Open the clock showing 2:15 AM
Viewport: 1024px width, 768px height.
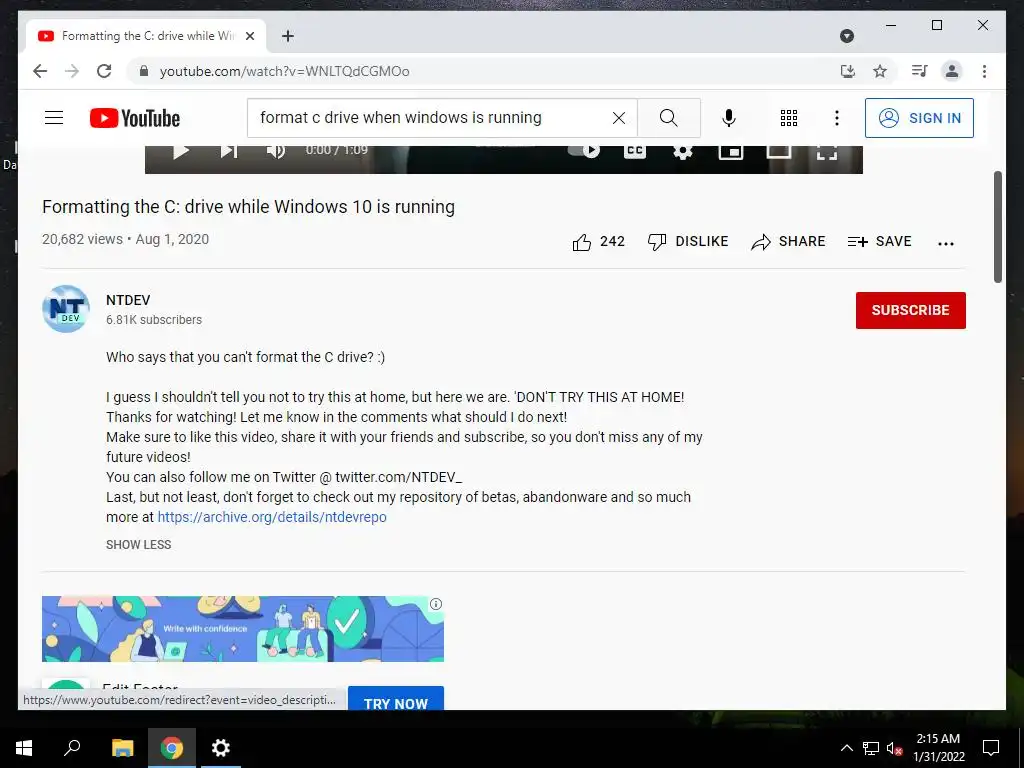point(938,748)
